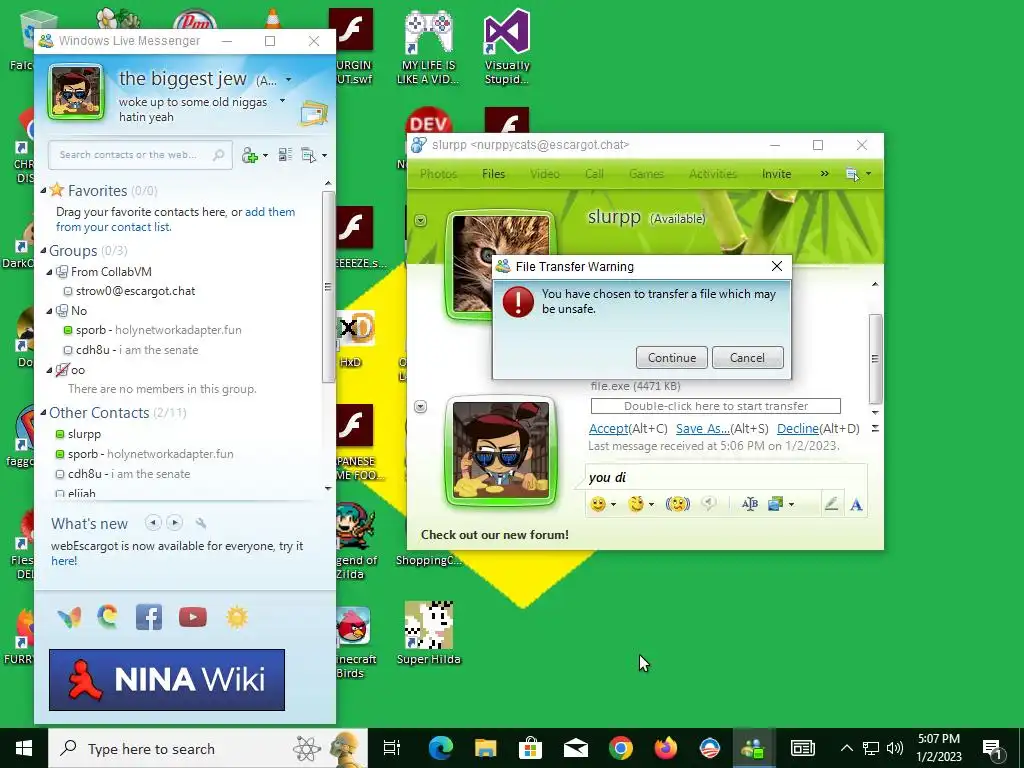This screenshot has height=768, width=1024.
Task: Select contact strow0@escargot.chat
Action: coord(135,291)
